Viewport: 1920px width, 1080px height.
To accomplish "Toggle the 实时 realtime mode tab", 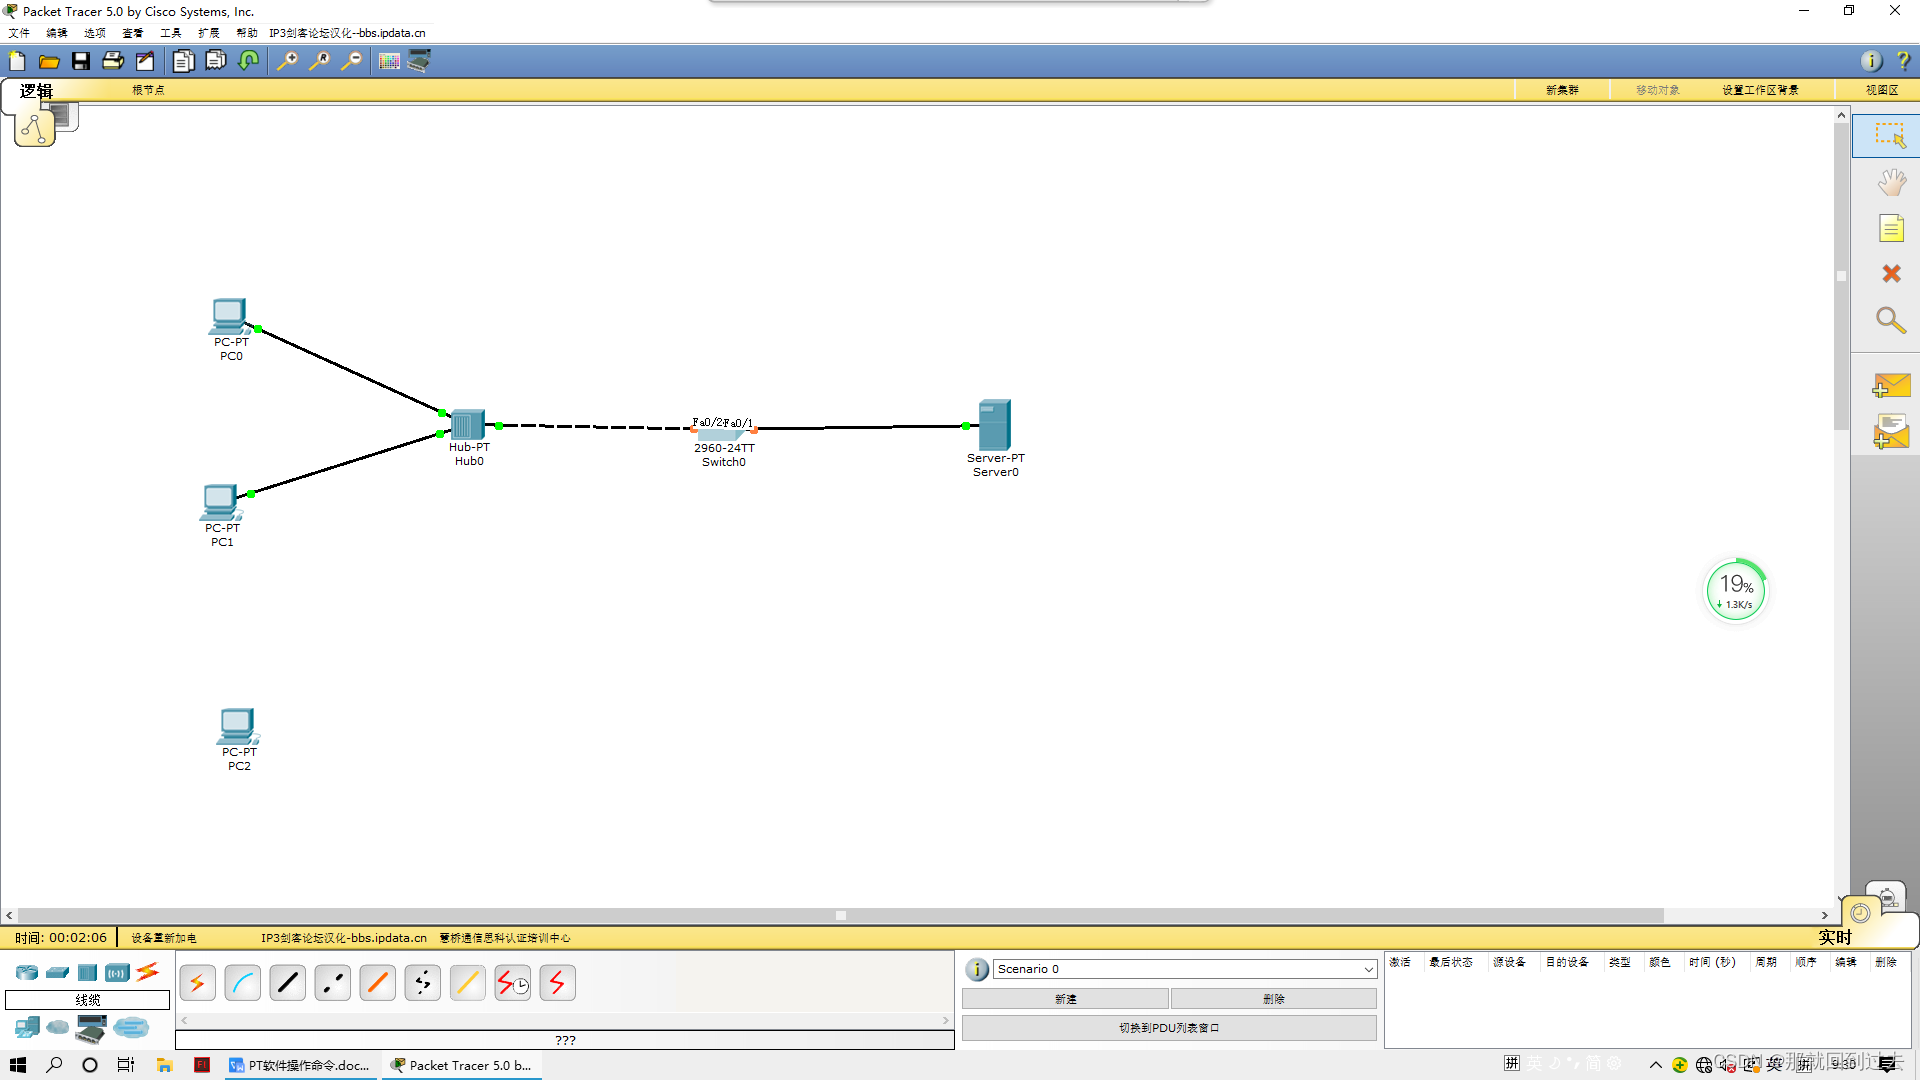I will coord(1834,937).
